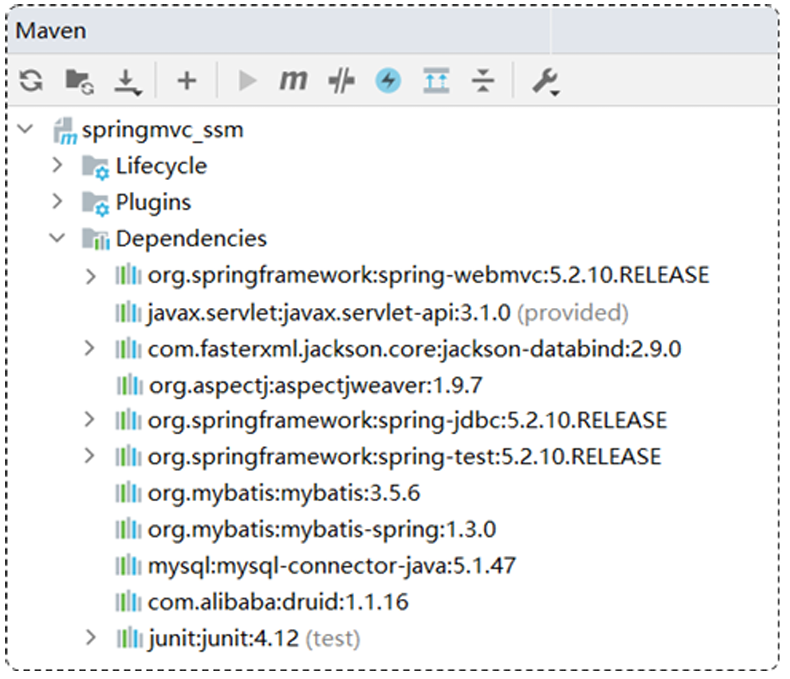790x679 pixels.
Task: Click library icon of druid
Action: coord(128,601)
